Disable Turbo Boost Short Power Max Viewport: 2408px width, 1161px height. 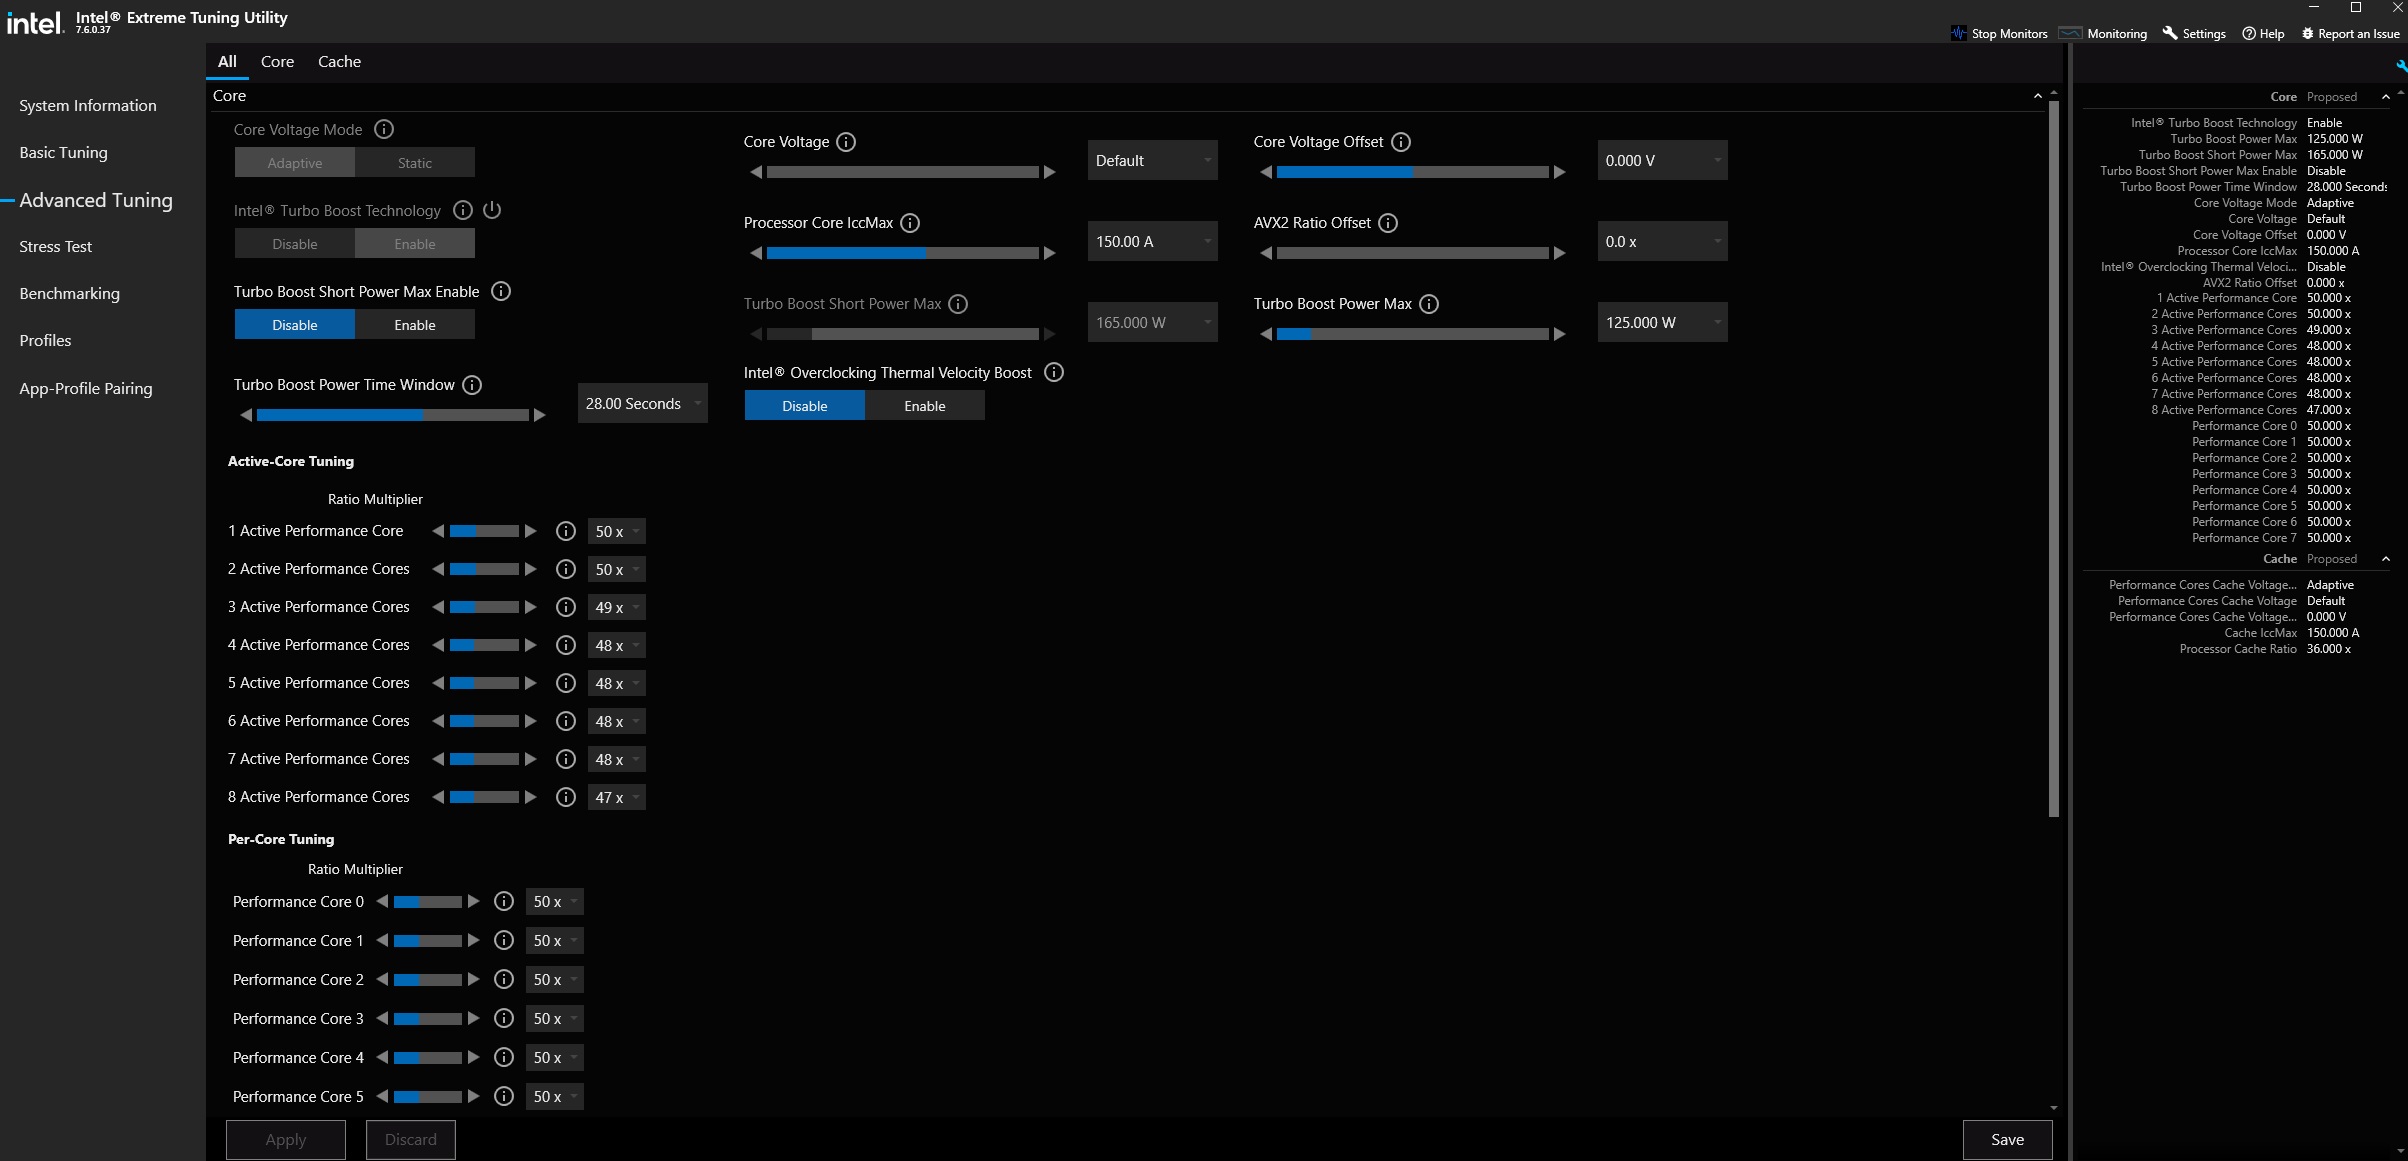(x=295, y=324)
